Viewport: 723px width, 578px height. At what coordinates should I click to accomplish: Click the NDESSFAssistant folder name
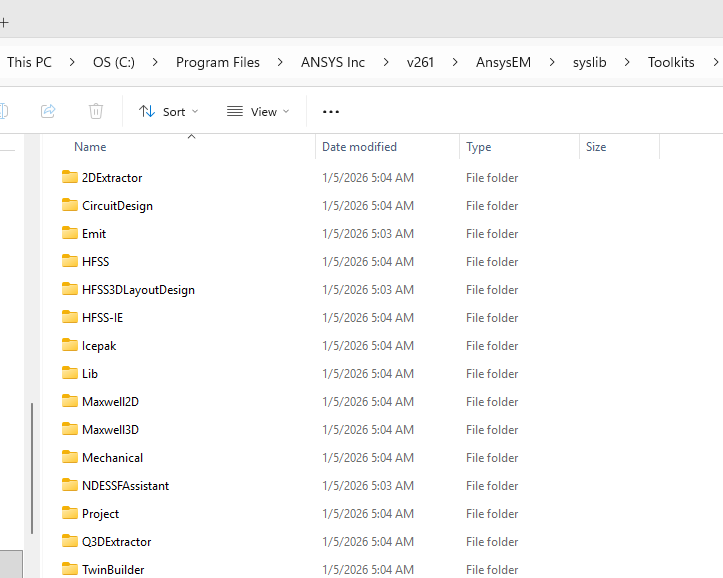[125, 486]
